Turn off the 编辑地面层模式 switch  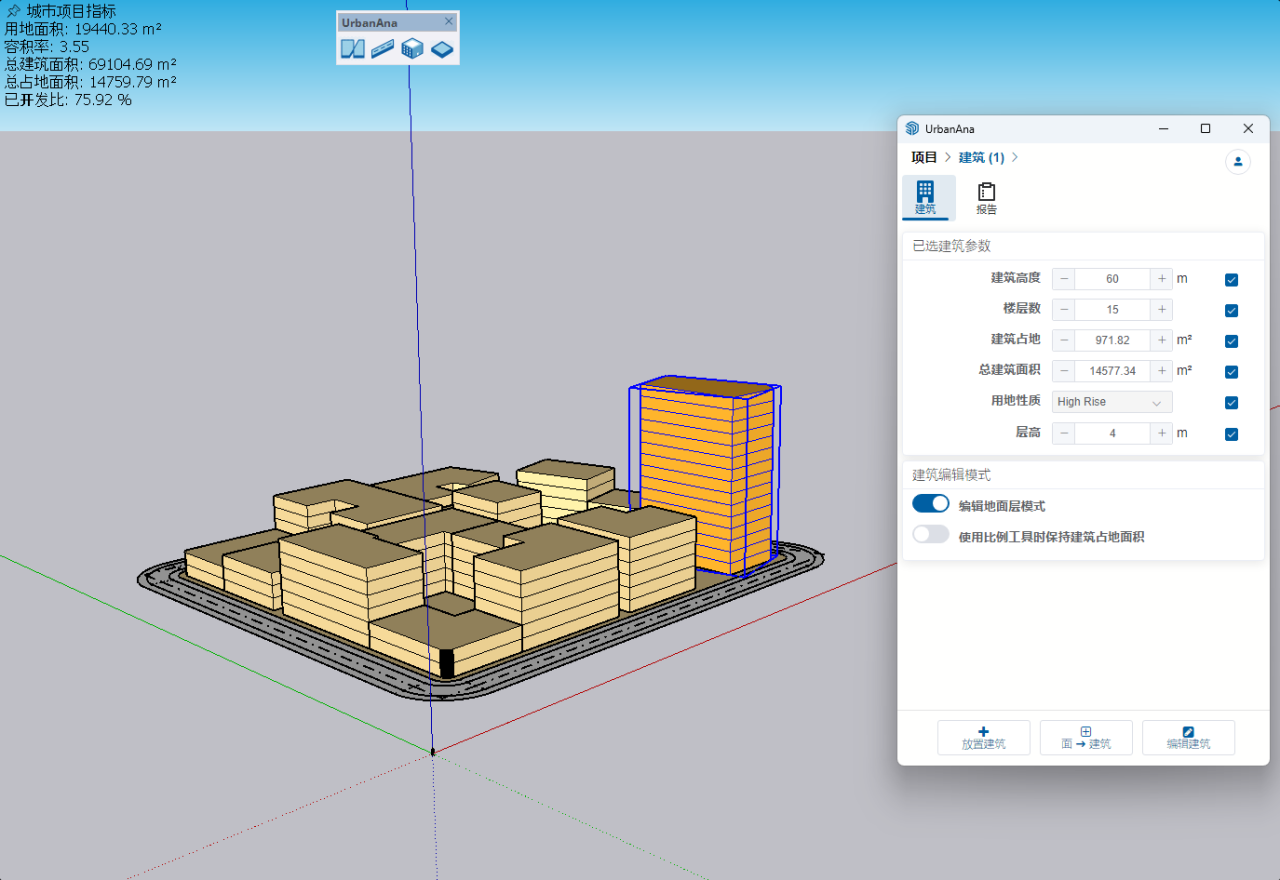point(930,504)
